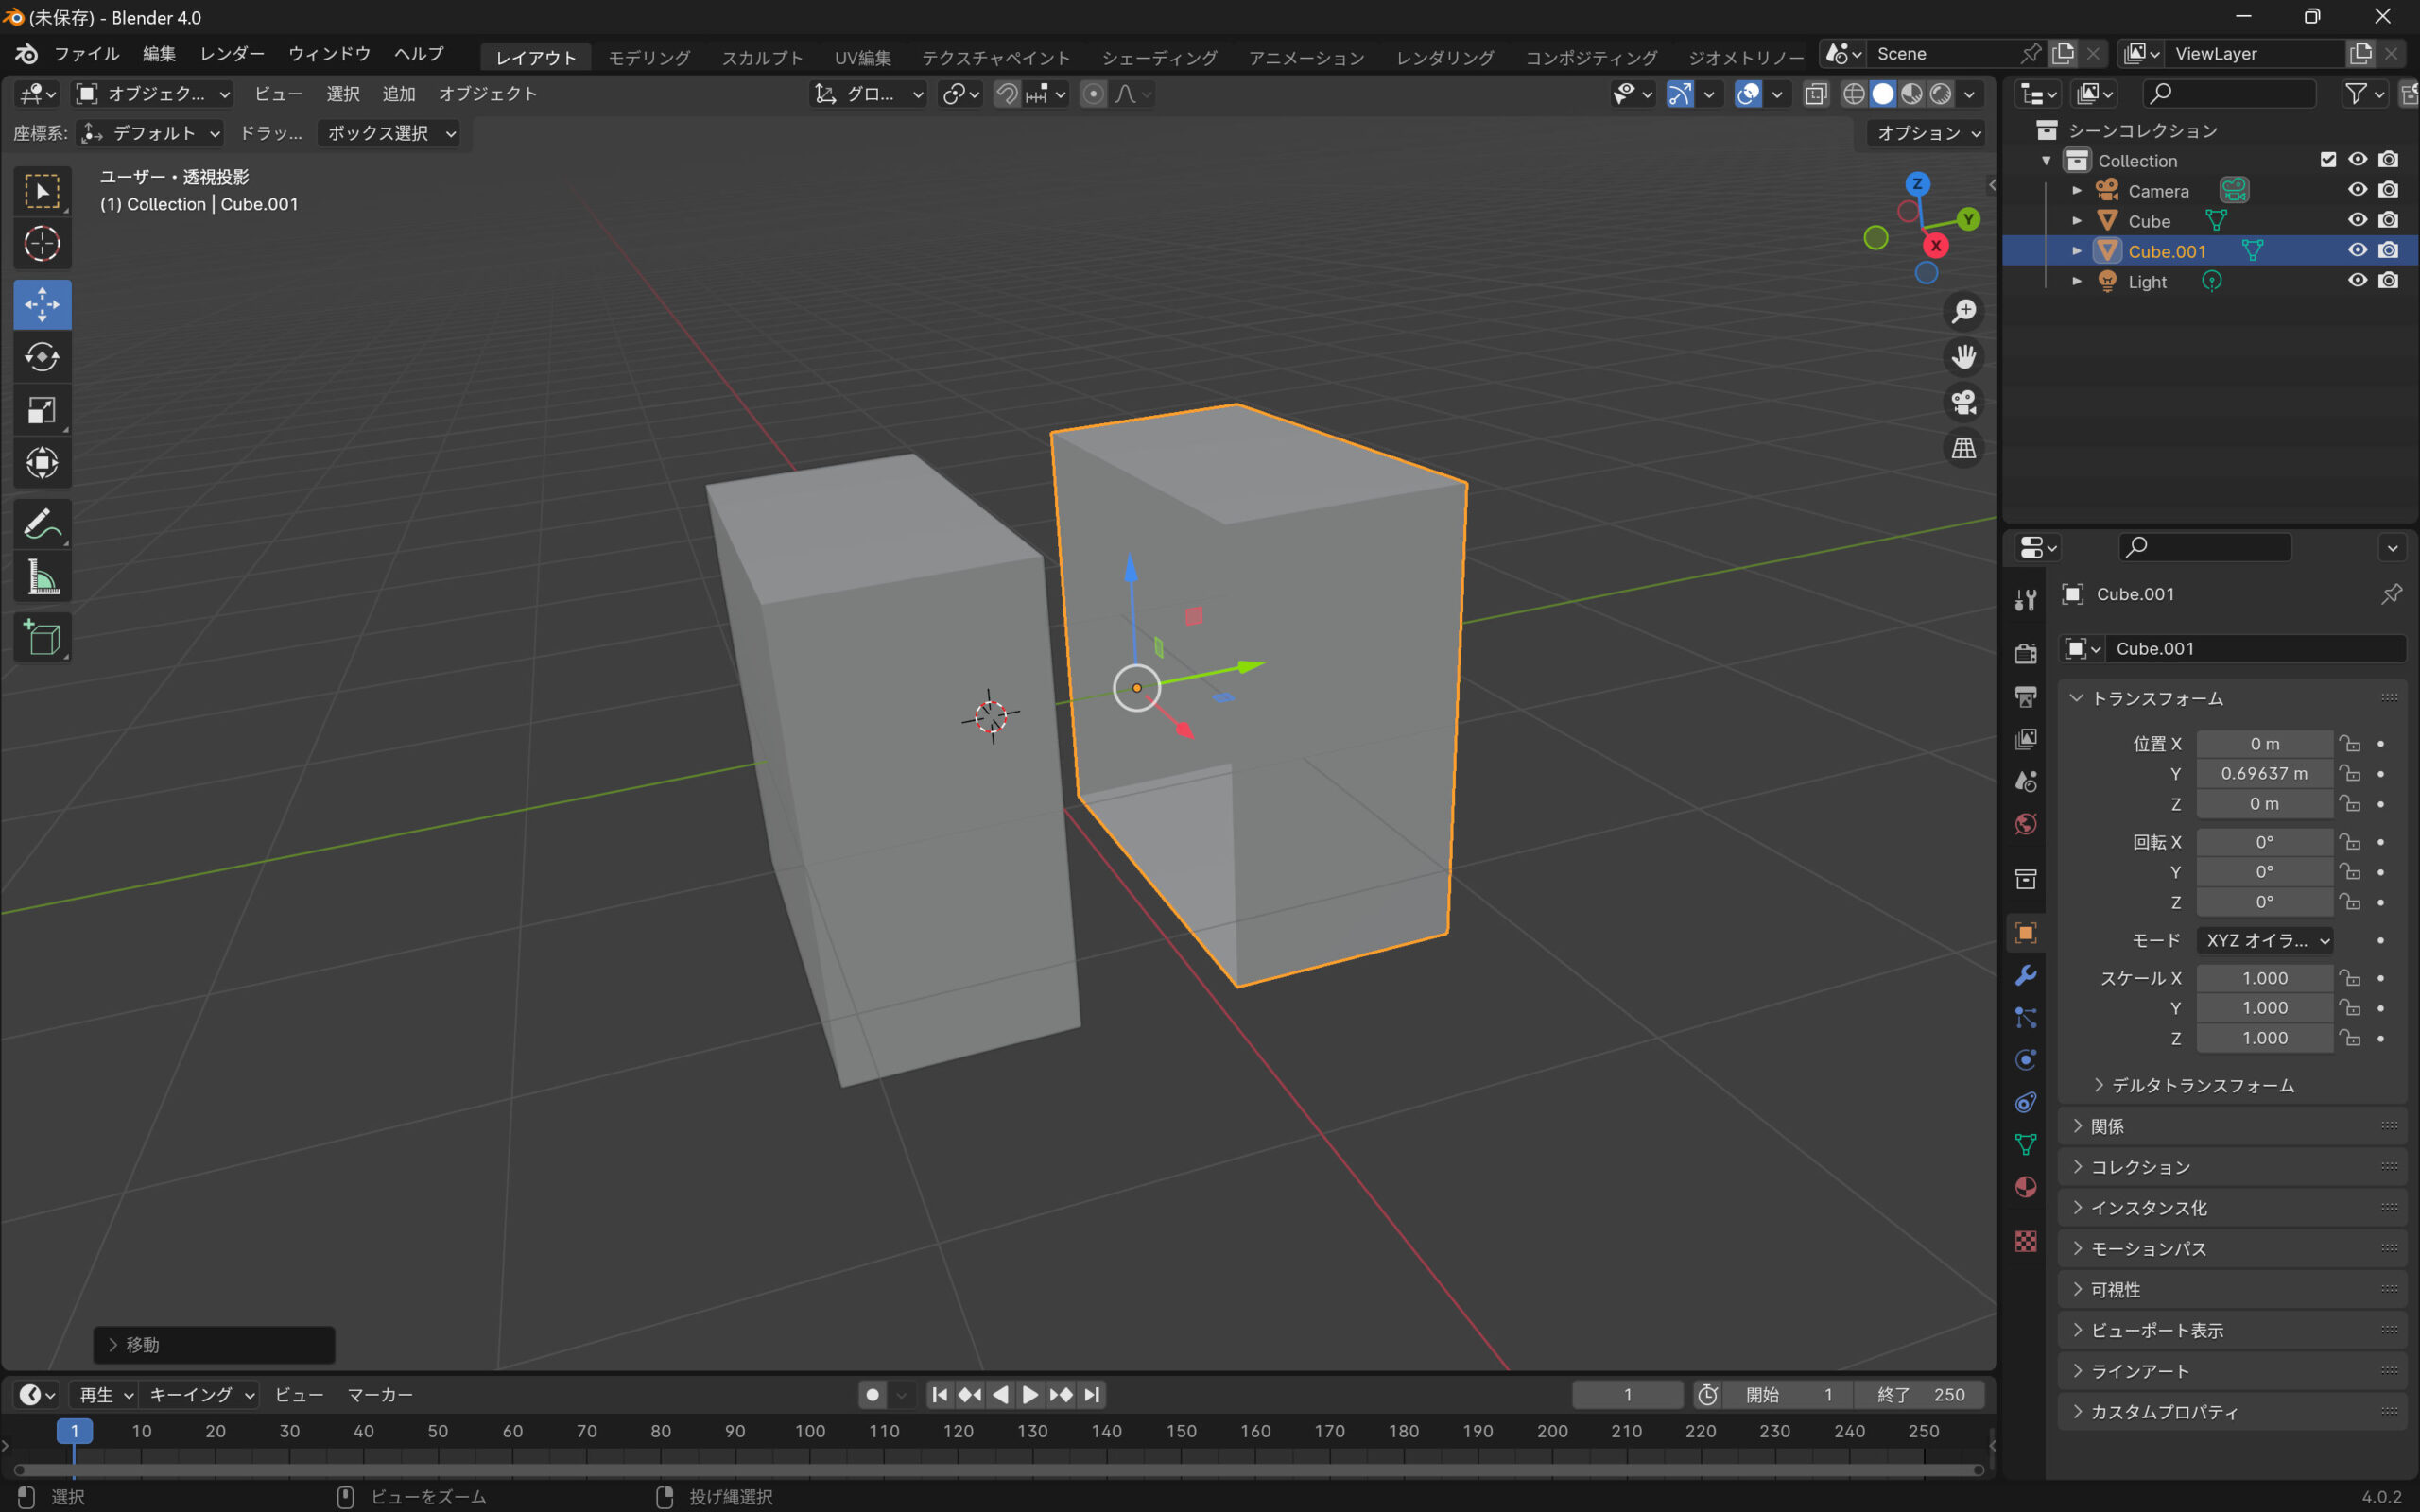Uncheck the Collection exclude checkbox

2328,160
